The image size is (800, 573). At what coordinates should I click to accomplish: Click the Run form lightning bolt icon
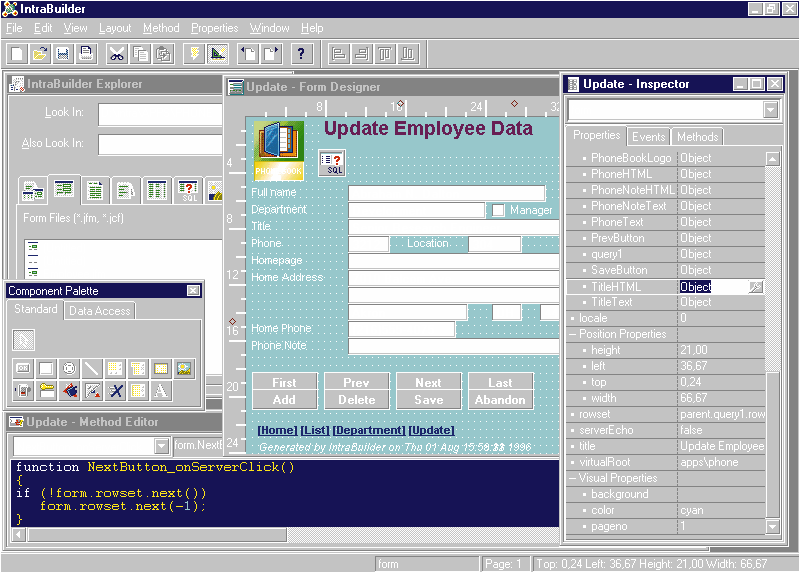click(x=194, y=54)
